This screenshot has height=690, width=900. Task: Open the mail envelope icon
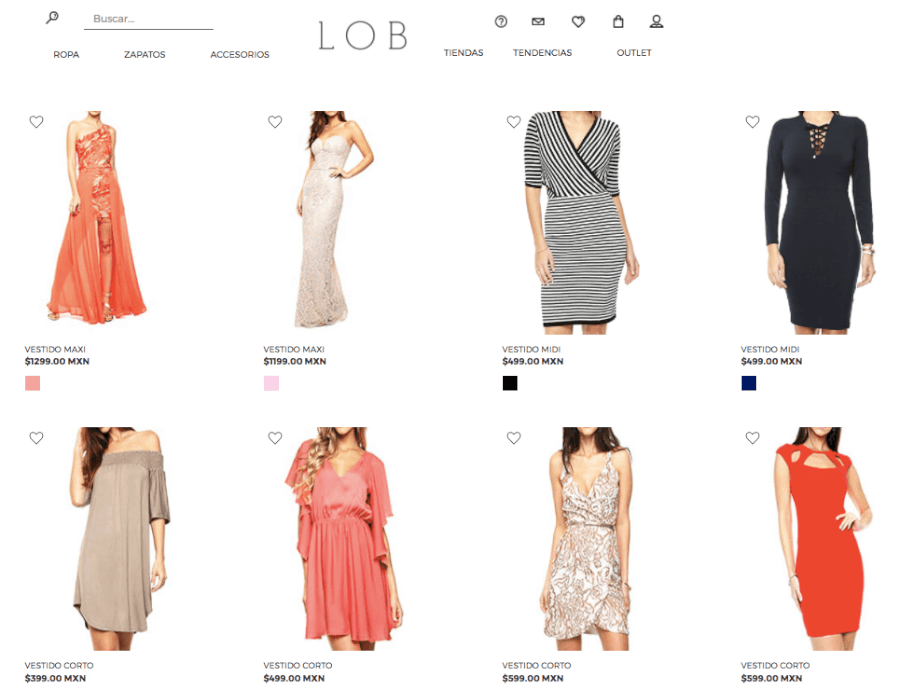(538, 21)
